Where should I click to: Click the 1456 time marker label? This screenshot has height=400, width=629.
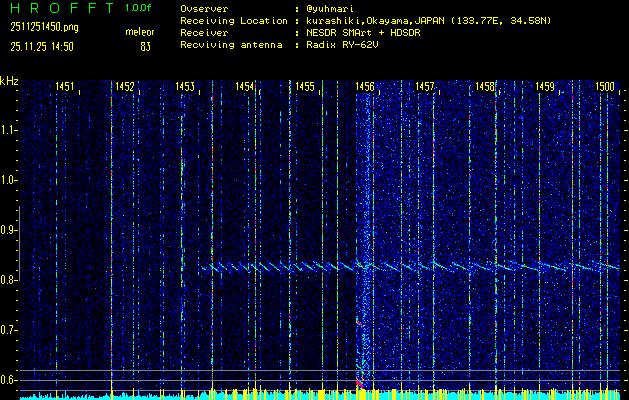[x=365, y=87]
